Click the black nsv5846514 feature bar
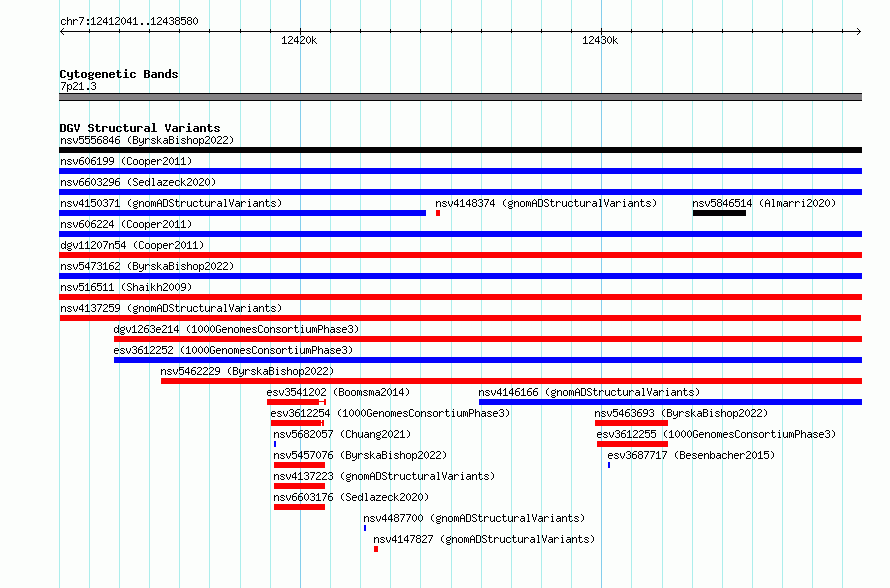This screenshot has width=890, height=588. [719, 213]
